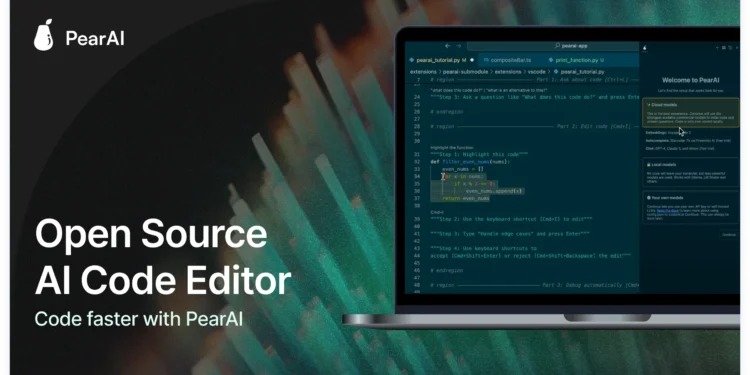
Task: Click the pearai-submodule breadcrumb segment
Action: 465,72
